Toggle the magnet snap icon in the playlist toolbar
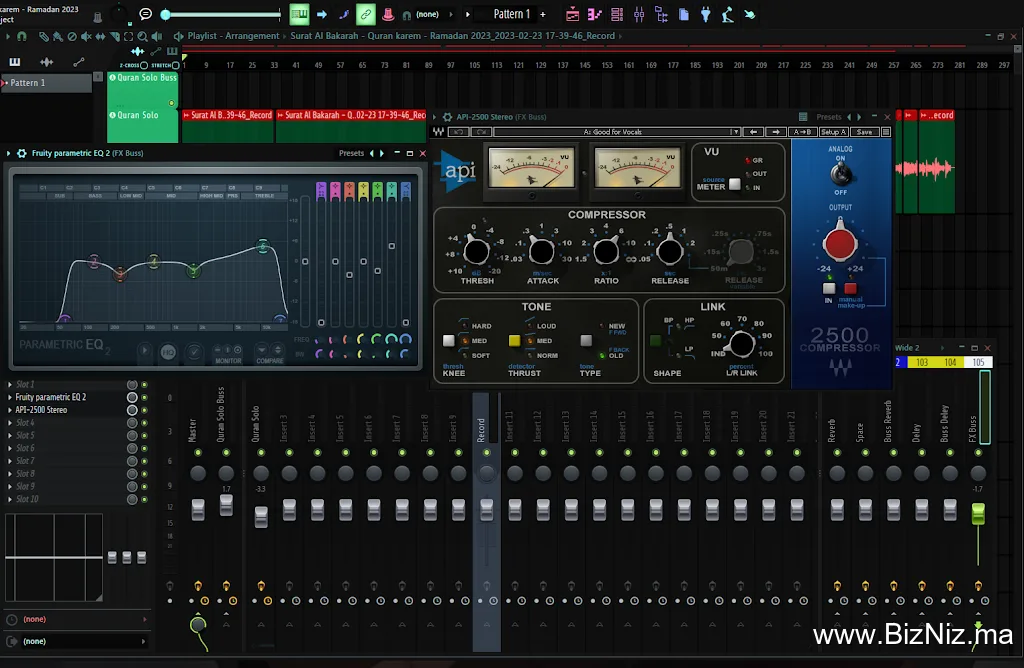1024x668 pixels. coord(22,37)
